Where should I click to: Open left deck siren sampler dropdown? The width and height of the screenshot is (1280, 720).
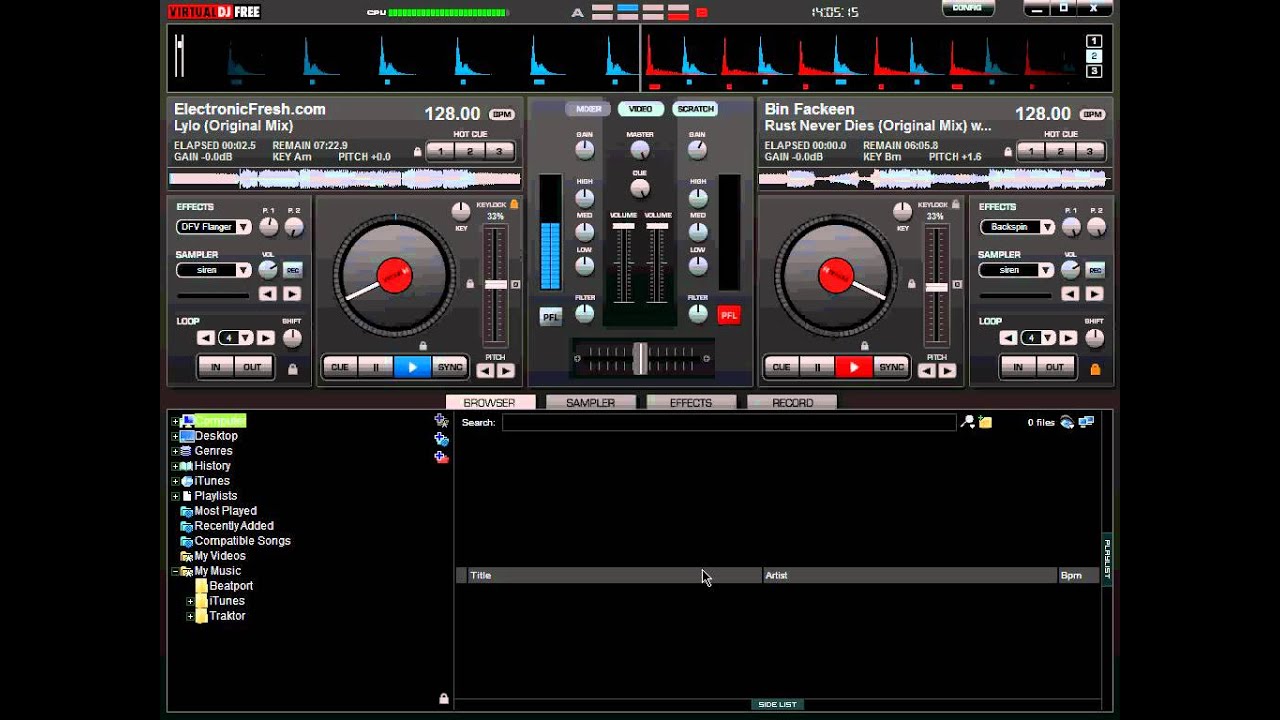pyautogui.click(x=243, y=270)
